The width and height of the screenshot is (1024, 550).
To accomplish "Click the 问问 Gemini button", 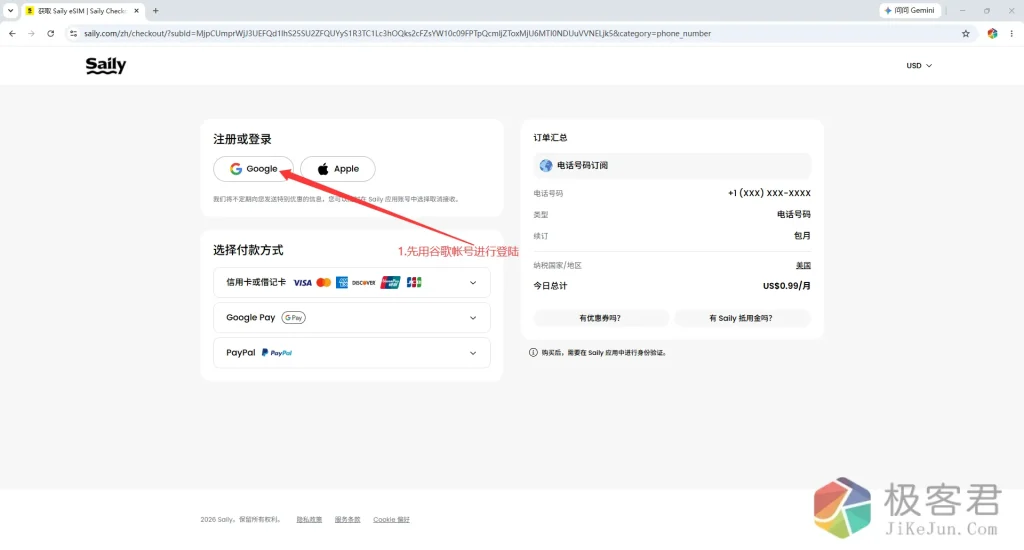I will (910, 10).
